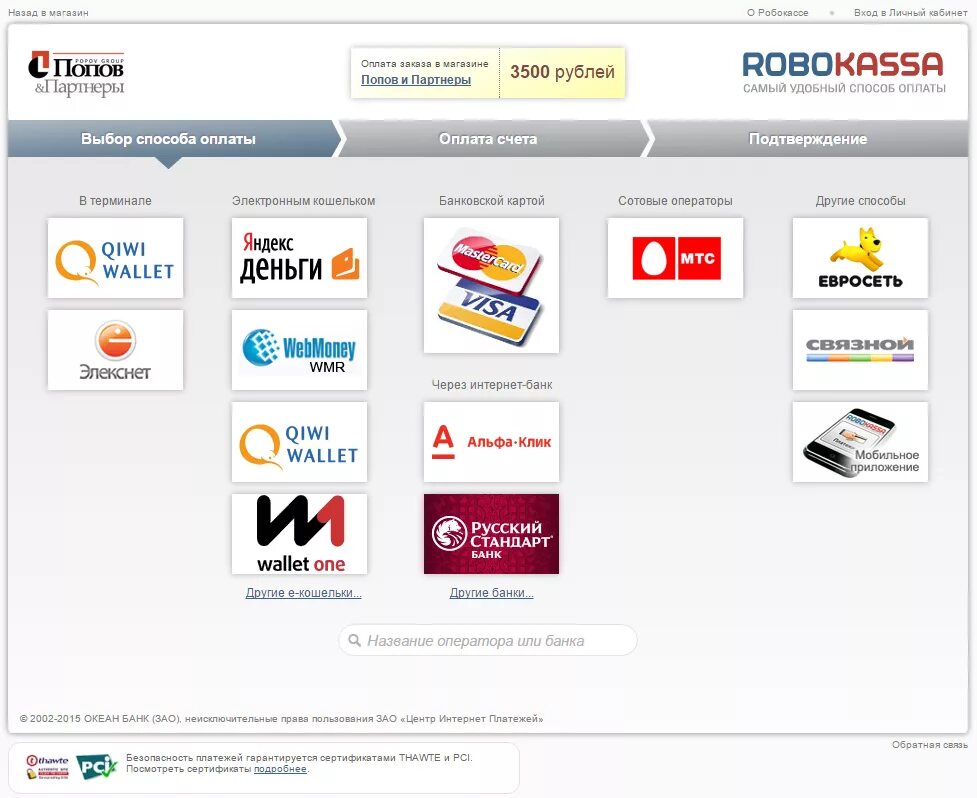Click the Банковской картой heading

pyautogui.click(x=492, y=201)
